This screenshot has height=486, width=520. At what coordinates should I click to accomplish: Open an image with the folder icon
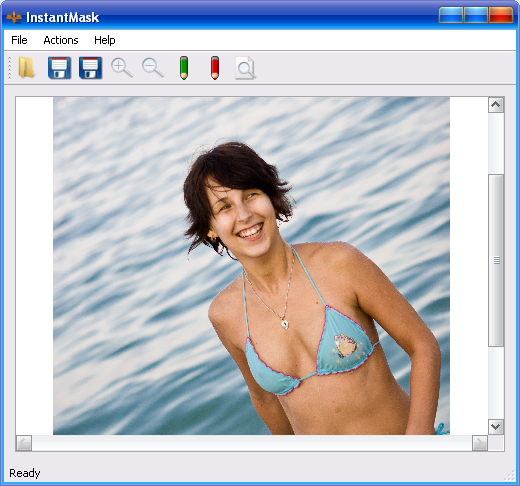(x=26, y=68)
